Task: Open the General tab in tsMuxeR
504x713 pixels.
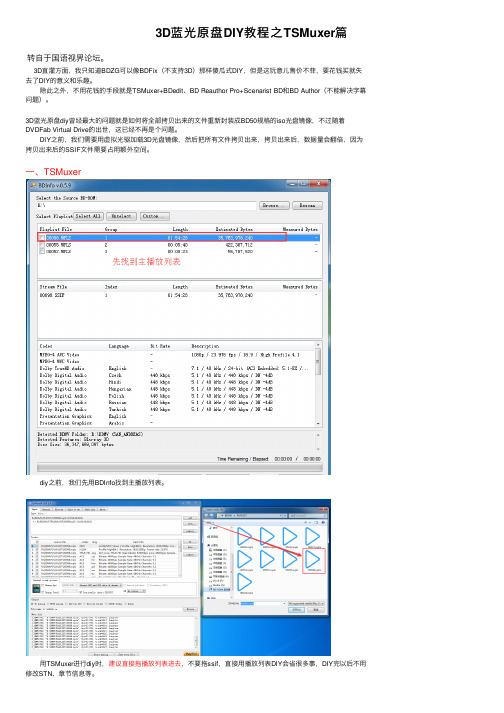Action: point(46,509)
